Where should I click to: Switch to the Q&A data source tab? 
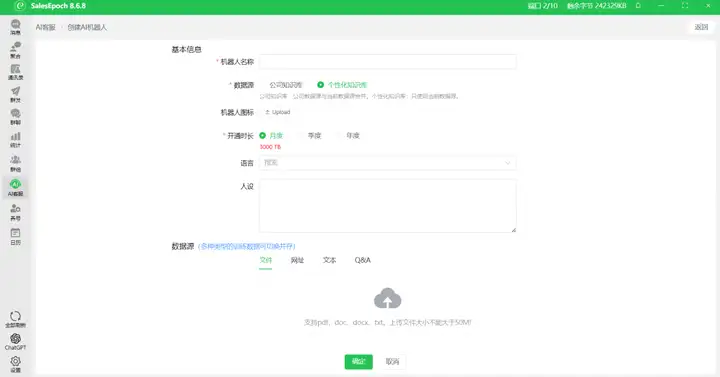(362, 260)
